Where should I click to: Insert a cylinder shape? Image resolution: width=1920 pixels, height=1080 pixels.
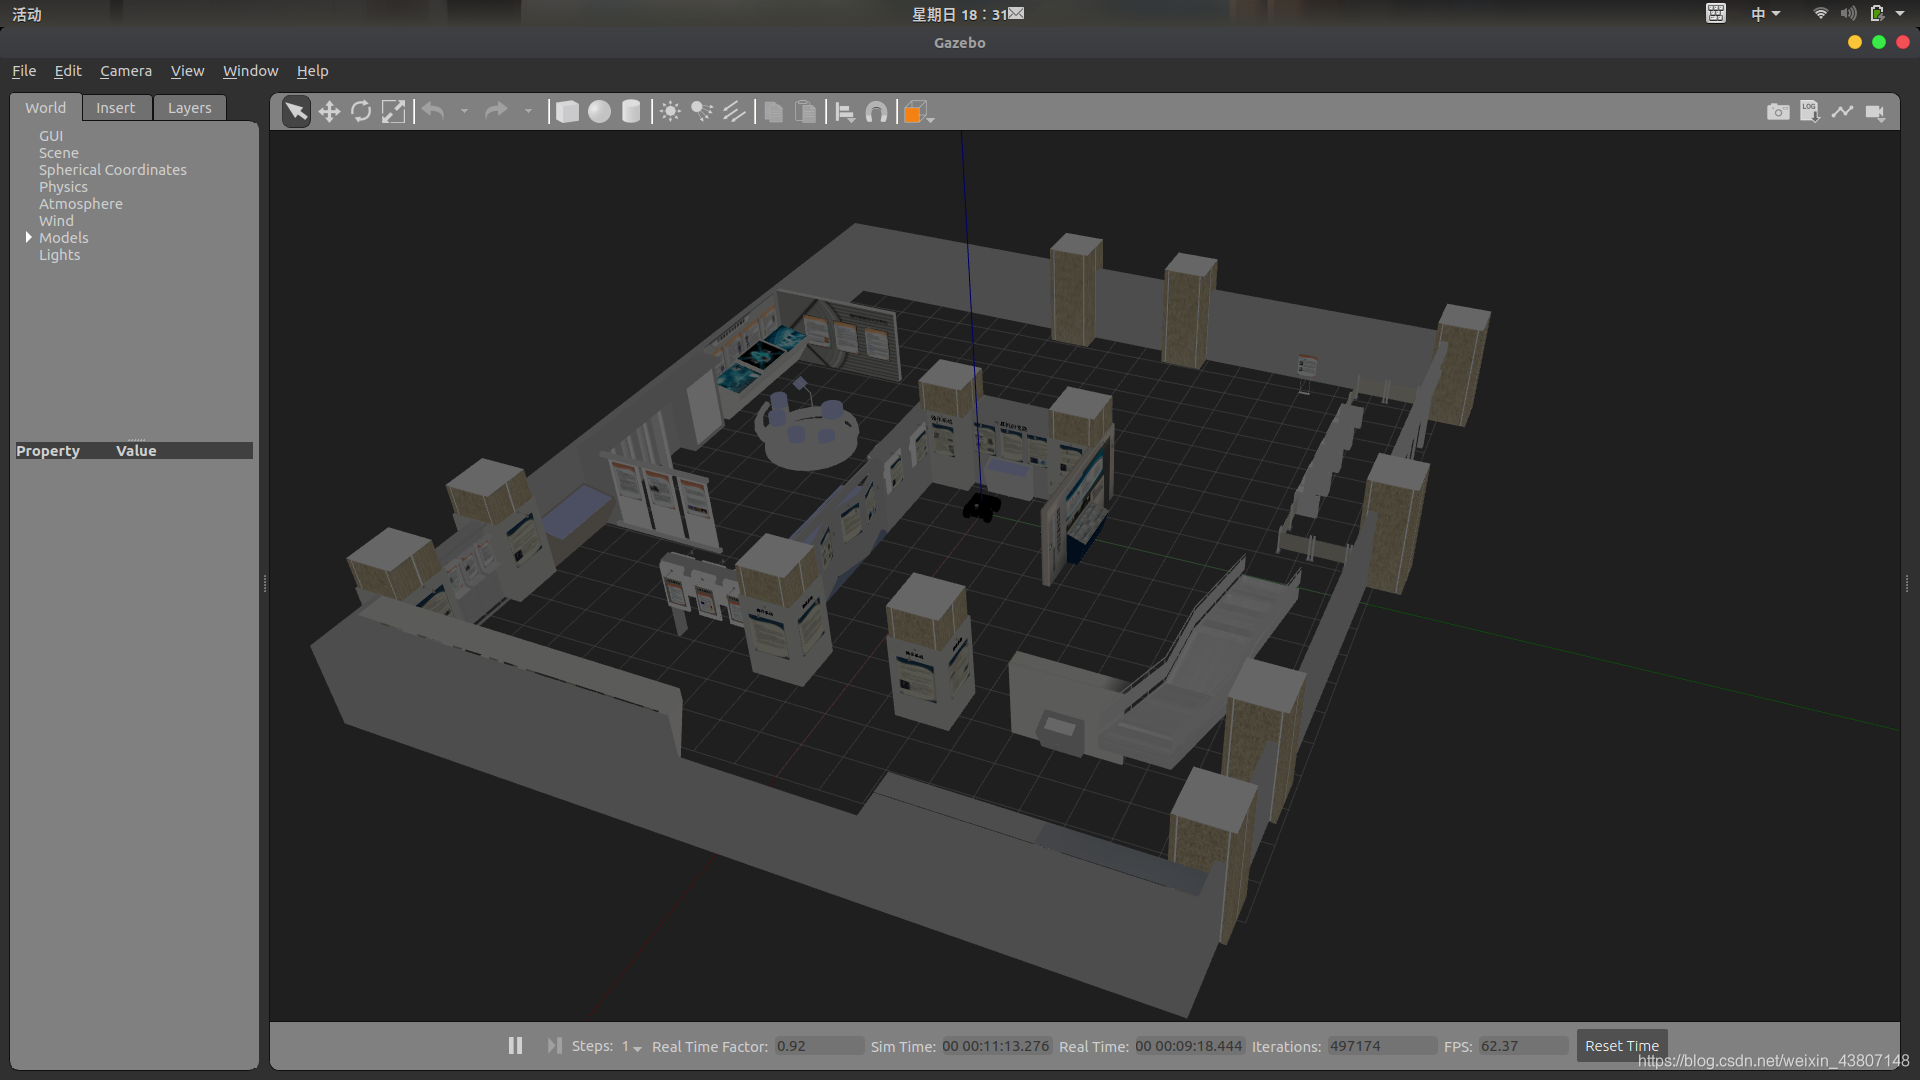click(631, 112)
